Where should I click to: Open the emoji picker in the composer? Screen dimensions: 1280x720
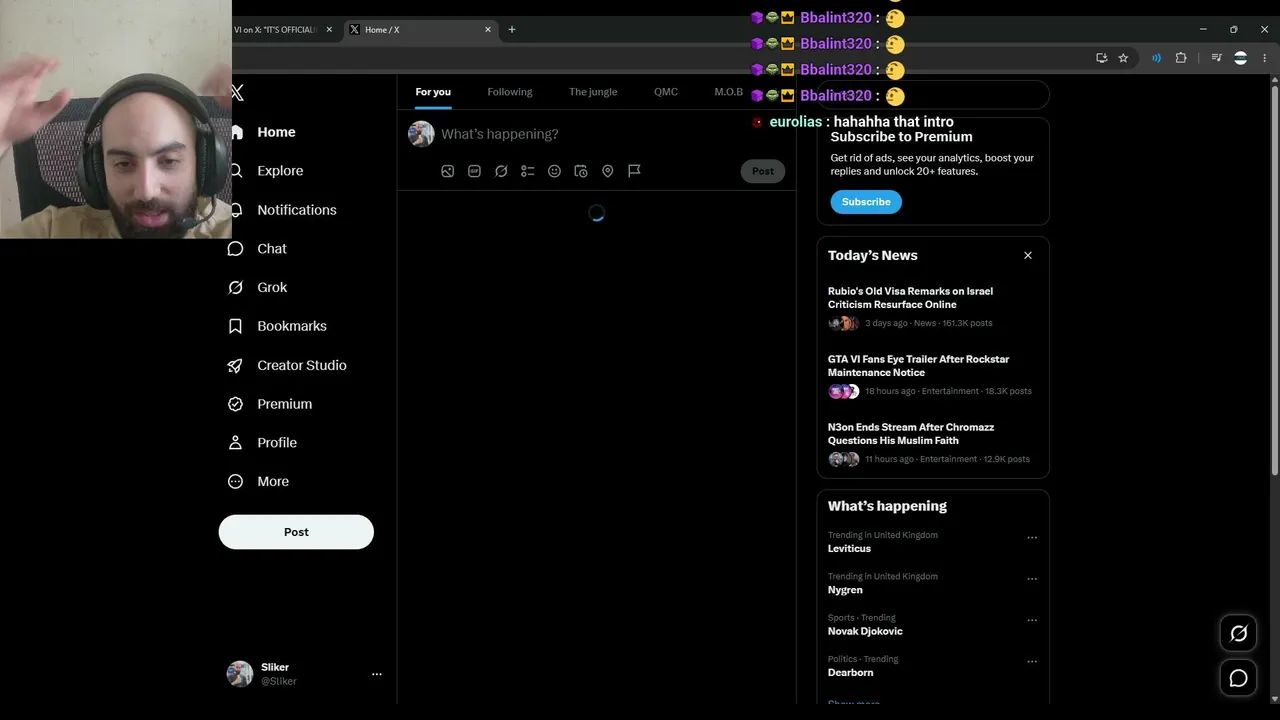point(554,171)
